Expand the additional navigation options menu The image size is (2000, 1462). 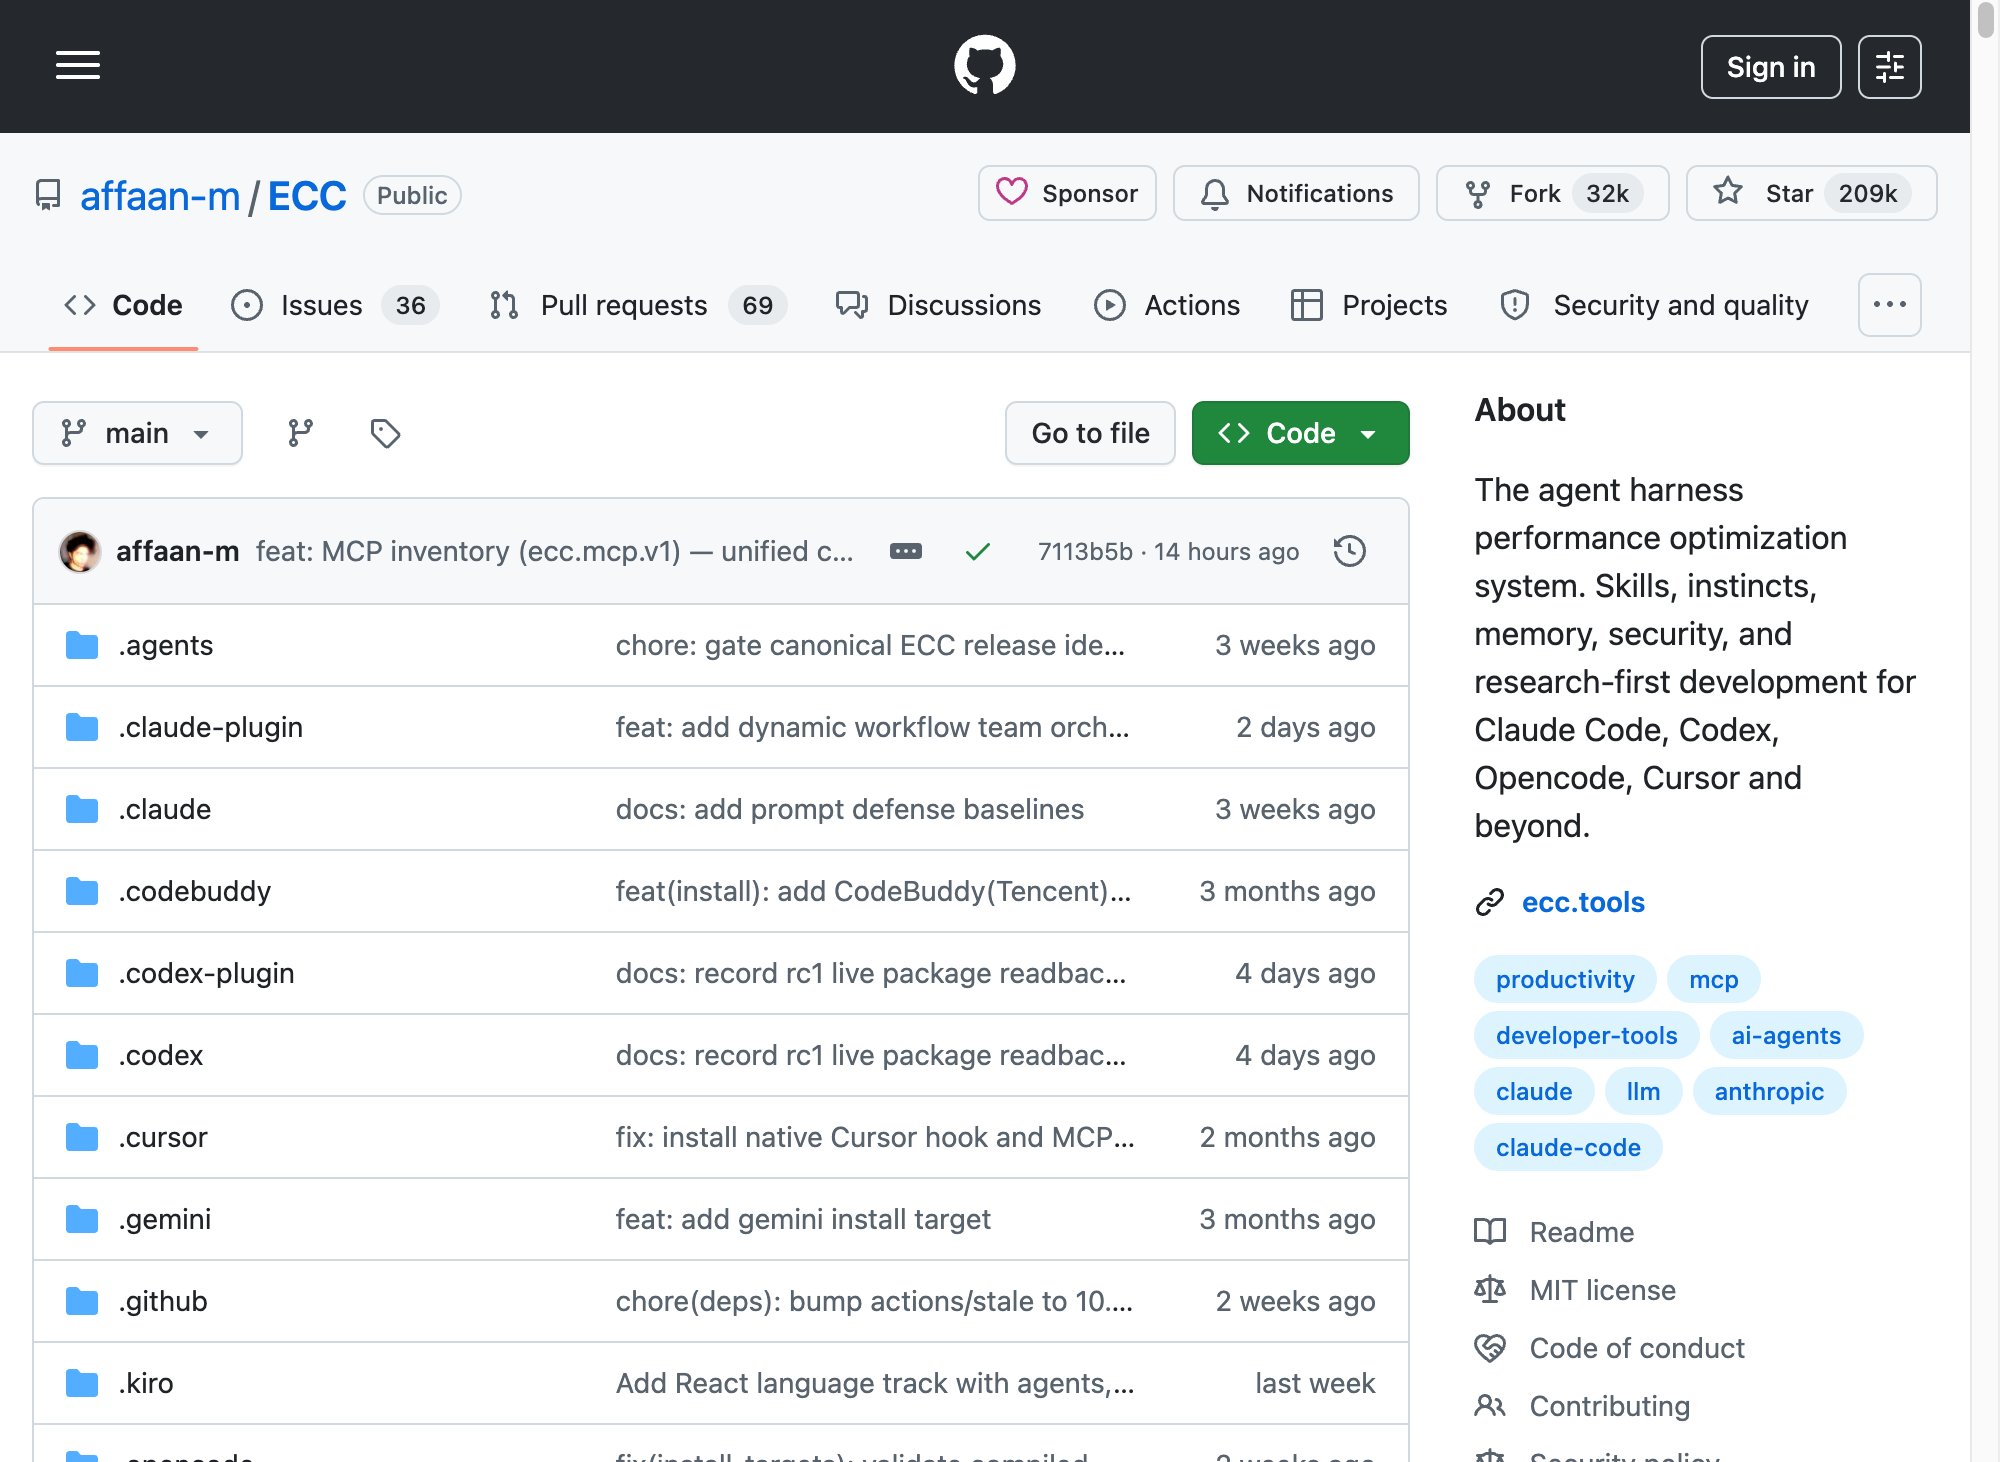pyautogui.click(x=1889, y=305)
